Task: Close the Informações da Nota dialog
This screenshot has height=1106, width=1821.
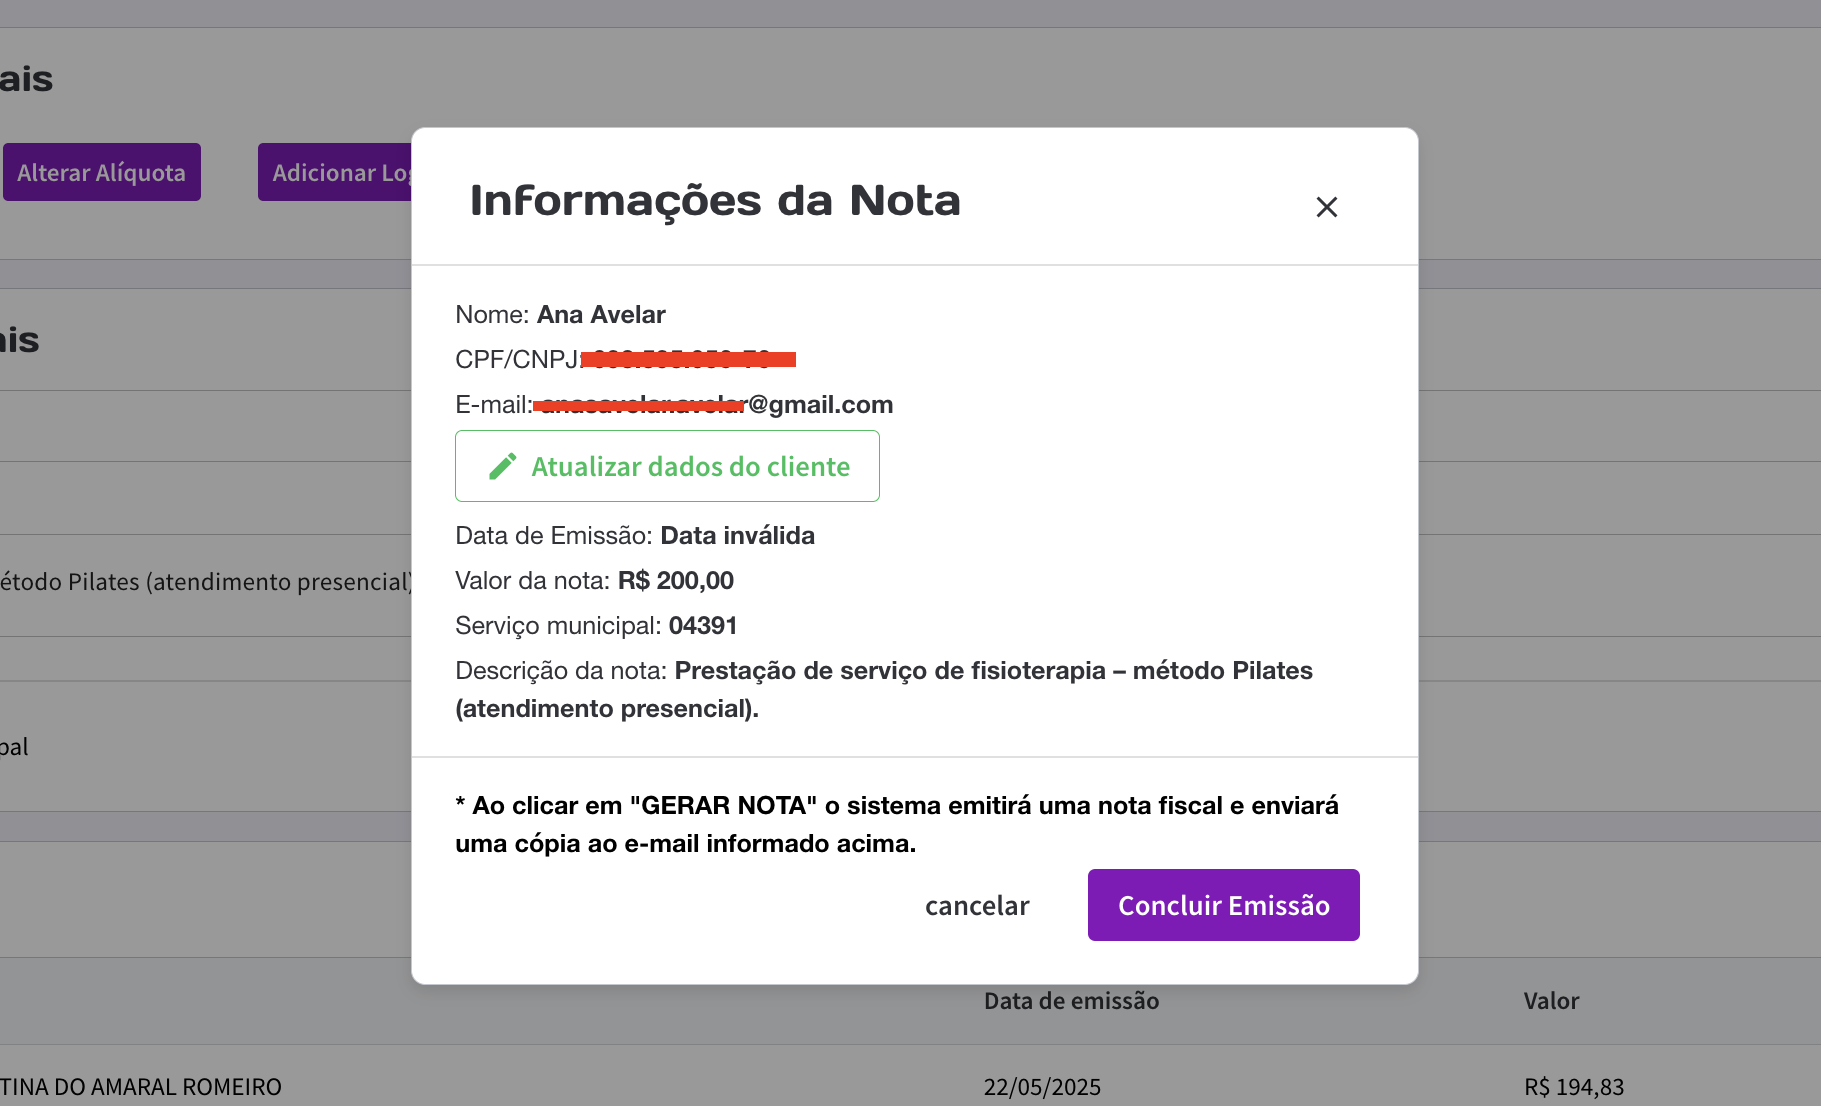Action: [1326, 207]
